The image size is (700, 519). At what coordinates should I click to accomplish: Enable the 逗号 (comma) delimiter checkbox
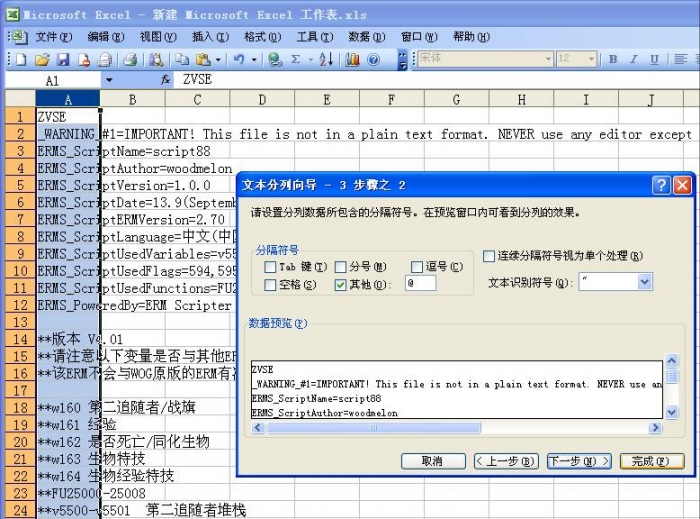[x=417, y=267]
